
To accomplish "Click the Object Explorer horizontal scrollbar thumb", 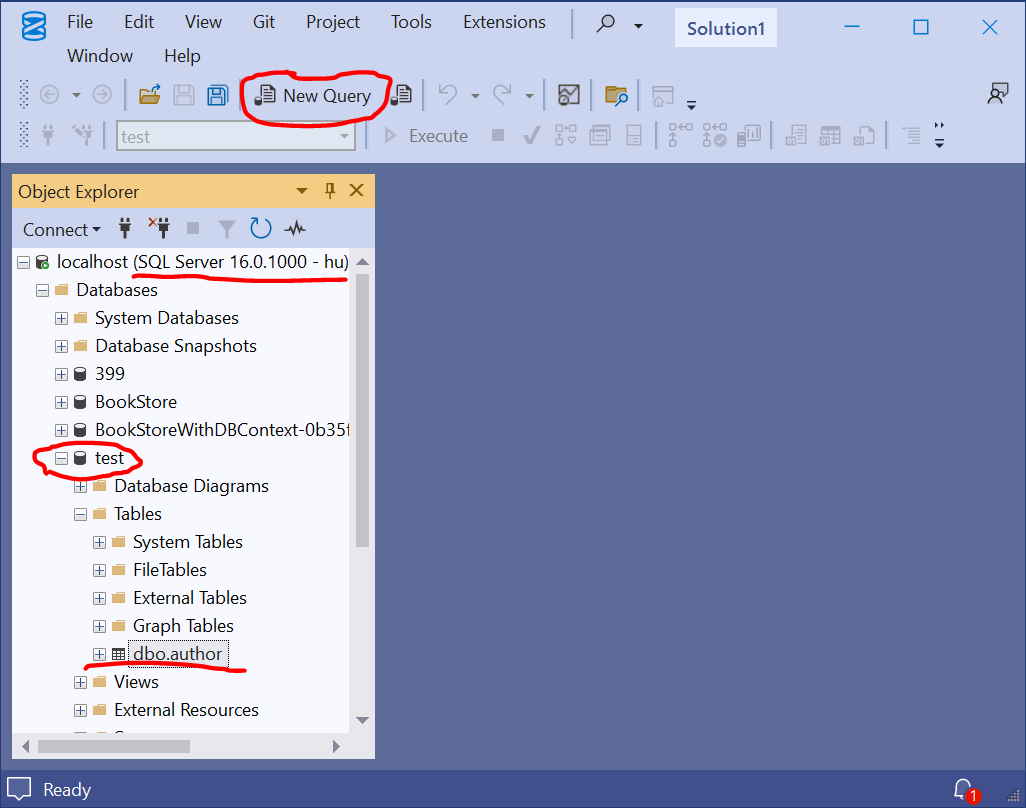I will pyautogui.click(x=114, y=747).
